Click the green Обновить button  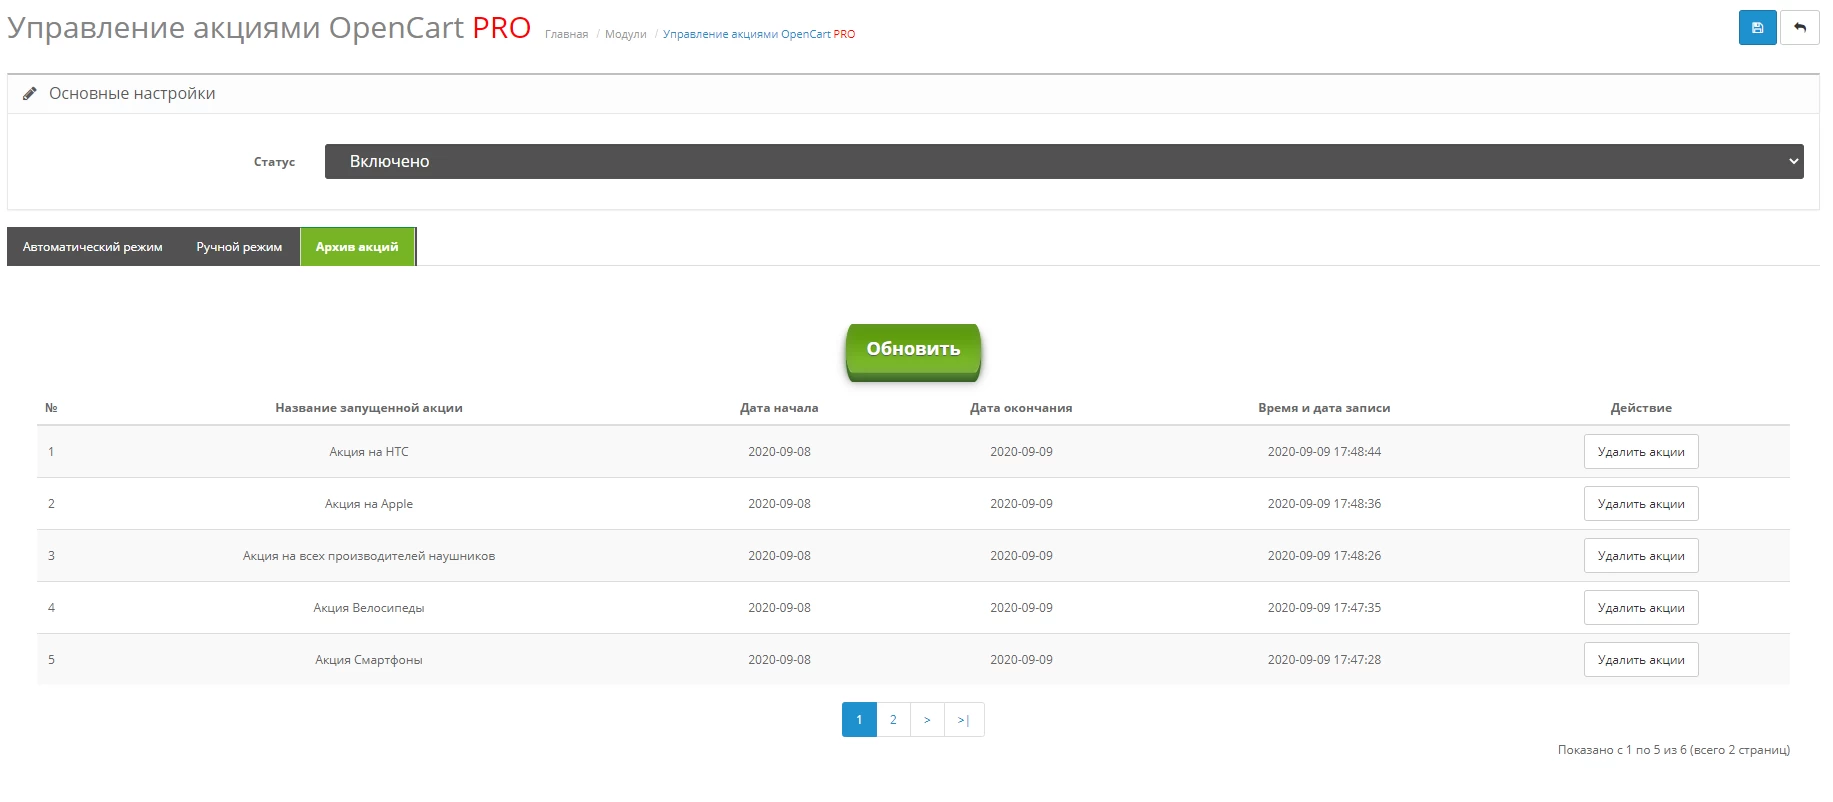click(x=913, y=351)
